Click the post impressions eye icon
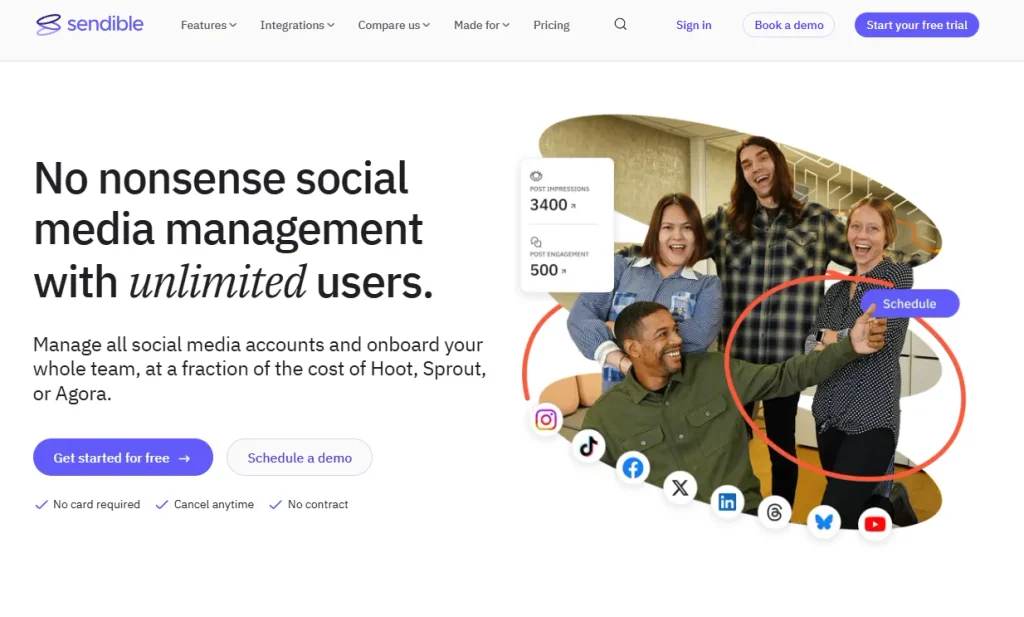This screenshot has height=617, width=1024. [536, 176]
